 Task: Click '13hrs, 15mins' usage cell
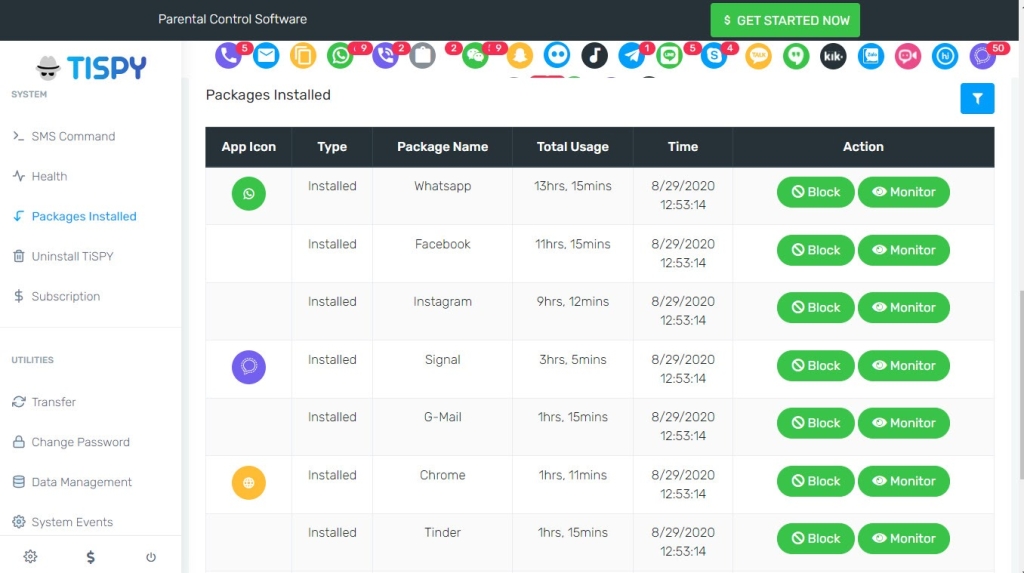pyautogui.click(x=573, y=186)
